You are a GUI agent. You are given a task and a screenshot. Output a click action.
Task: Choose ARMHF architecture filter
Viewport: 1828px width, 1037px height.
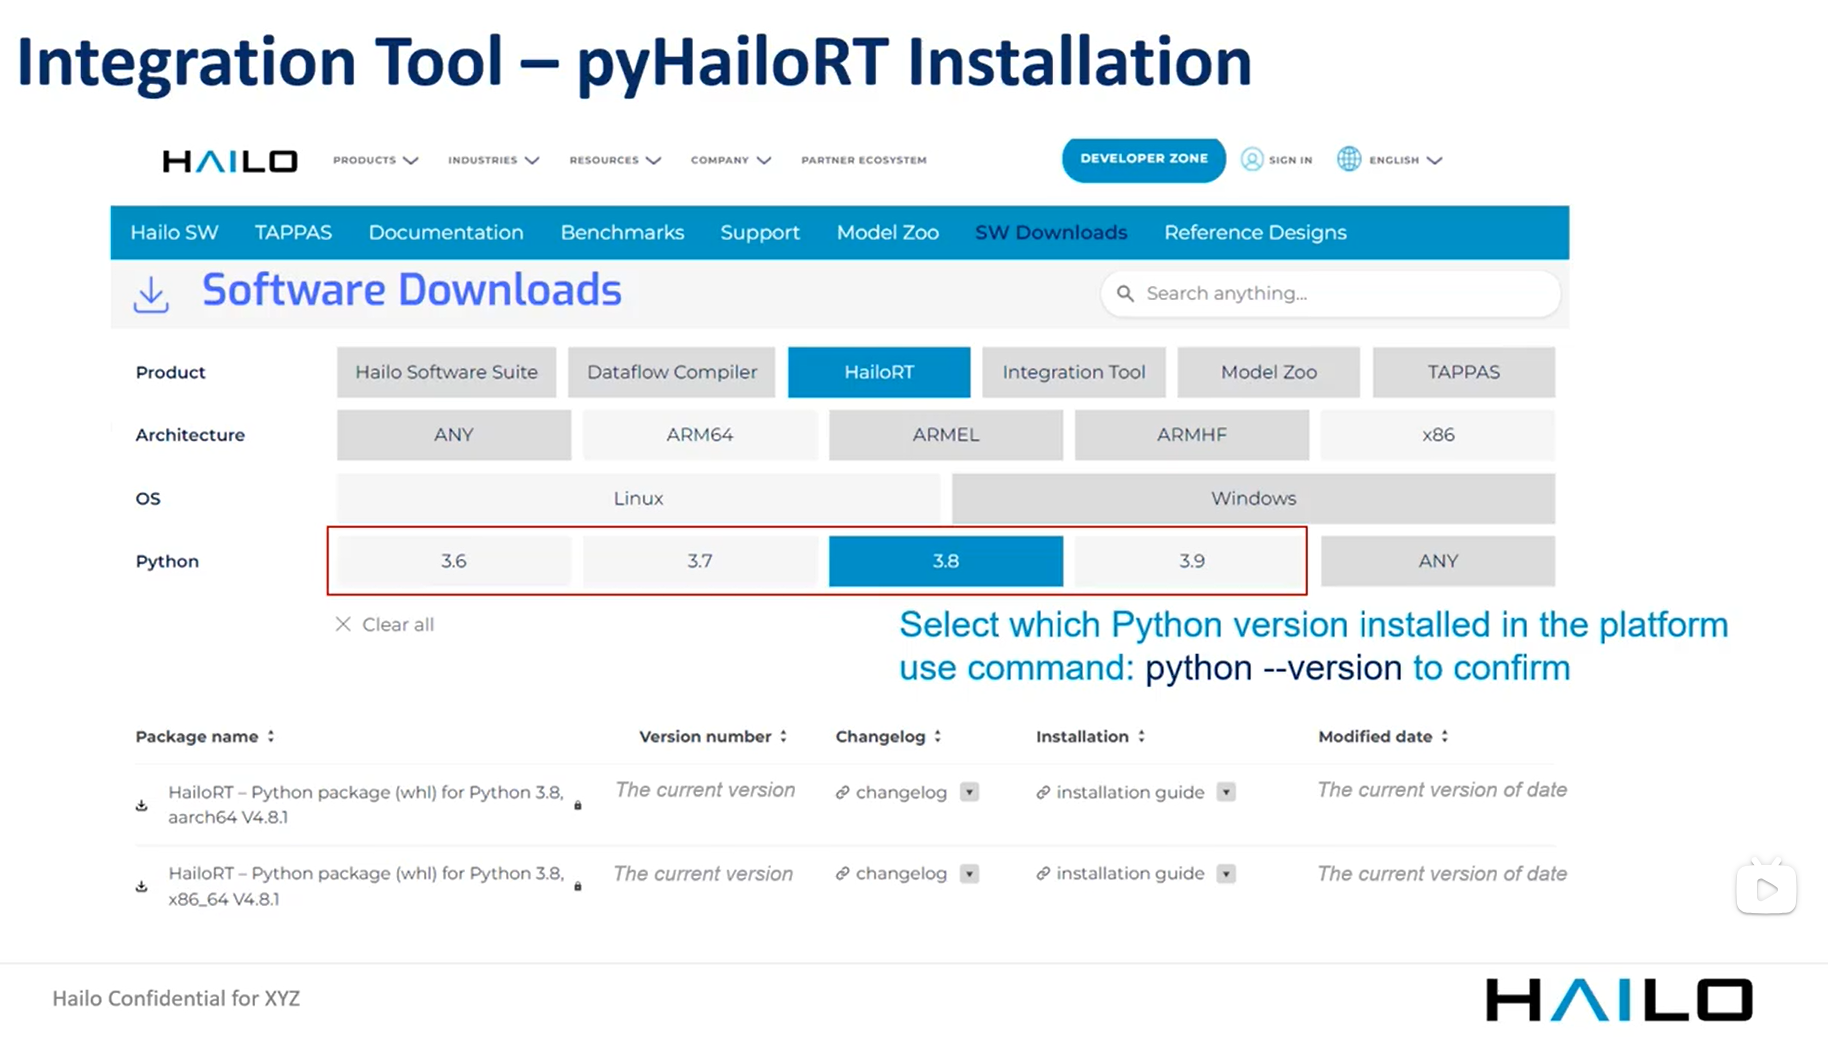tap(1192, 435)
